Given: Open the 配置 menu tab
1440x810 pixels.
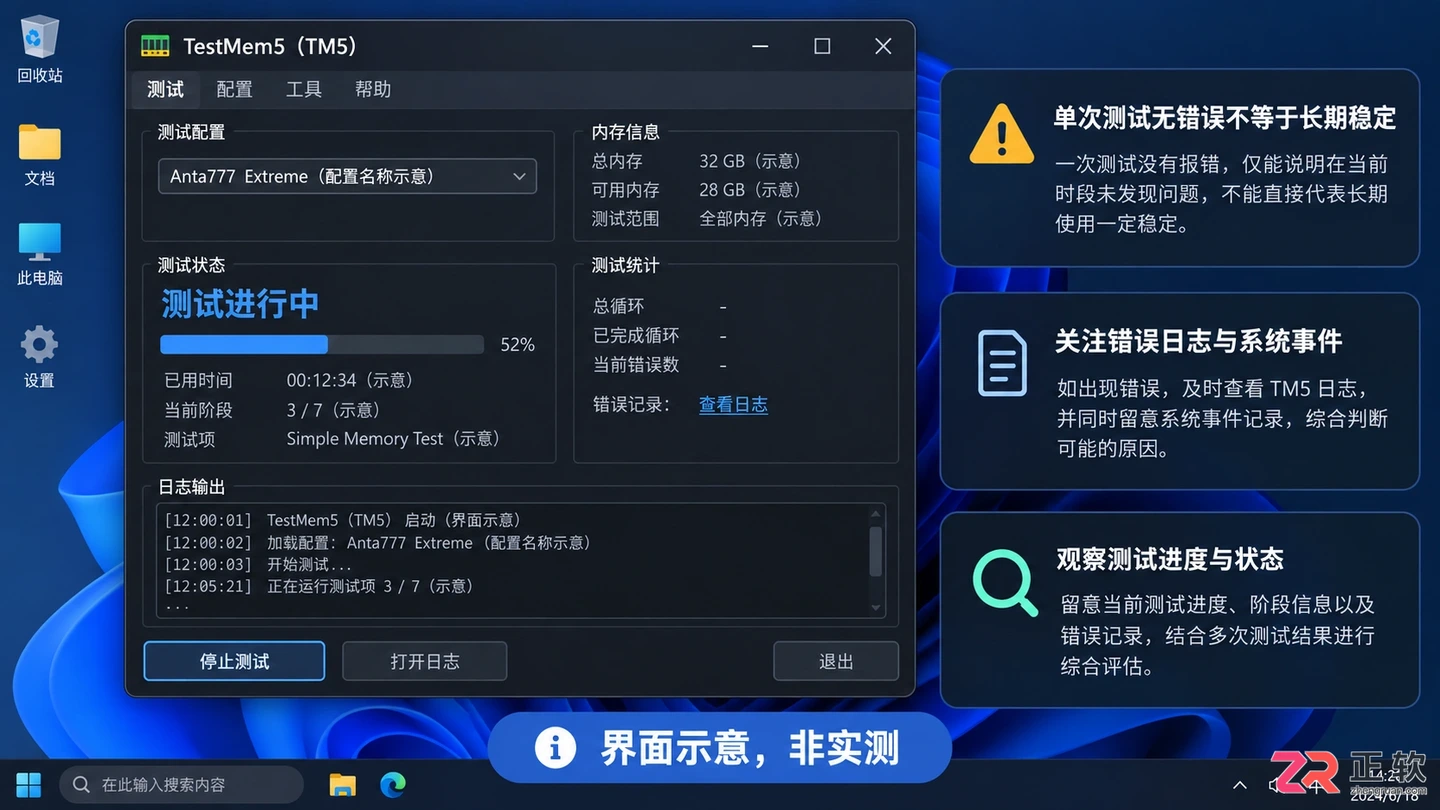Looking at the screenshot, I should point(234,89).
